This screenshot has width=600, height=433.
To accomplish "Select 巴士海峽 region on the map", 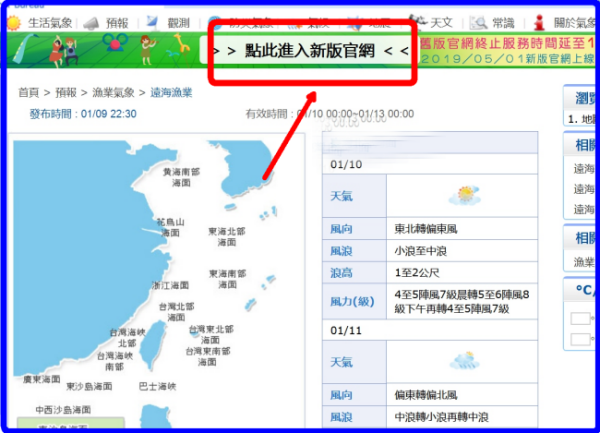I will (x=156, y=386).
